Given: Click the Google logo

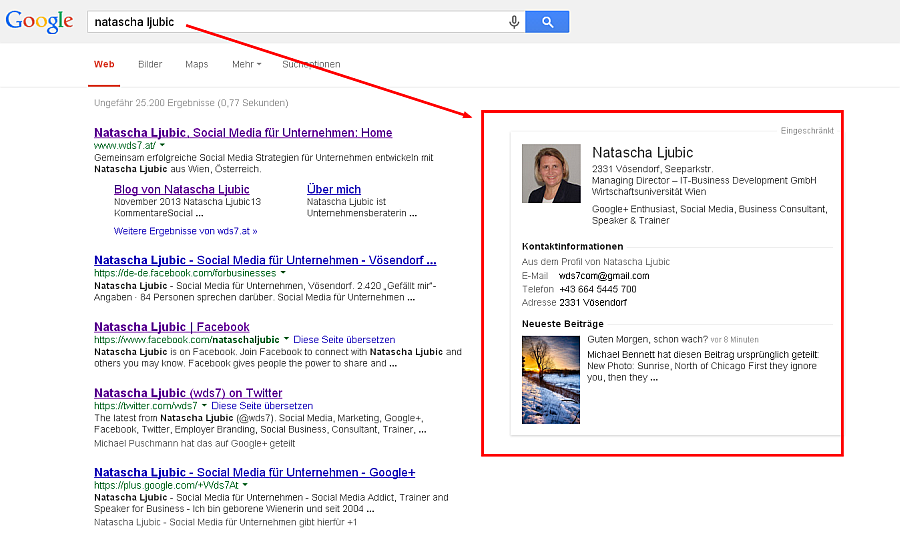Looking at the screenshot, I should (x=40, y=21).
